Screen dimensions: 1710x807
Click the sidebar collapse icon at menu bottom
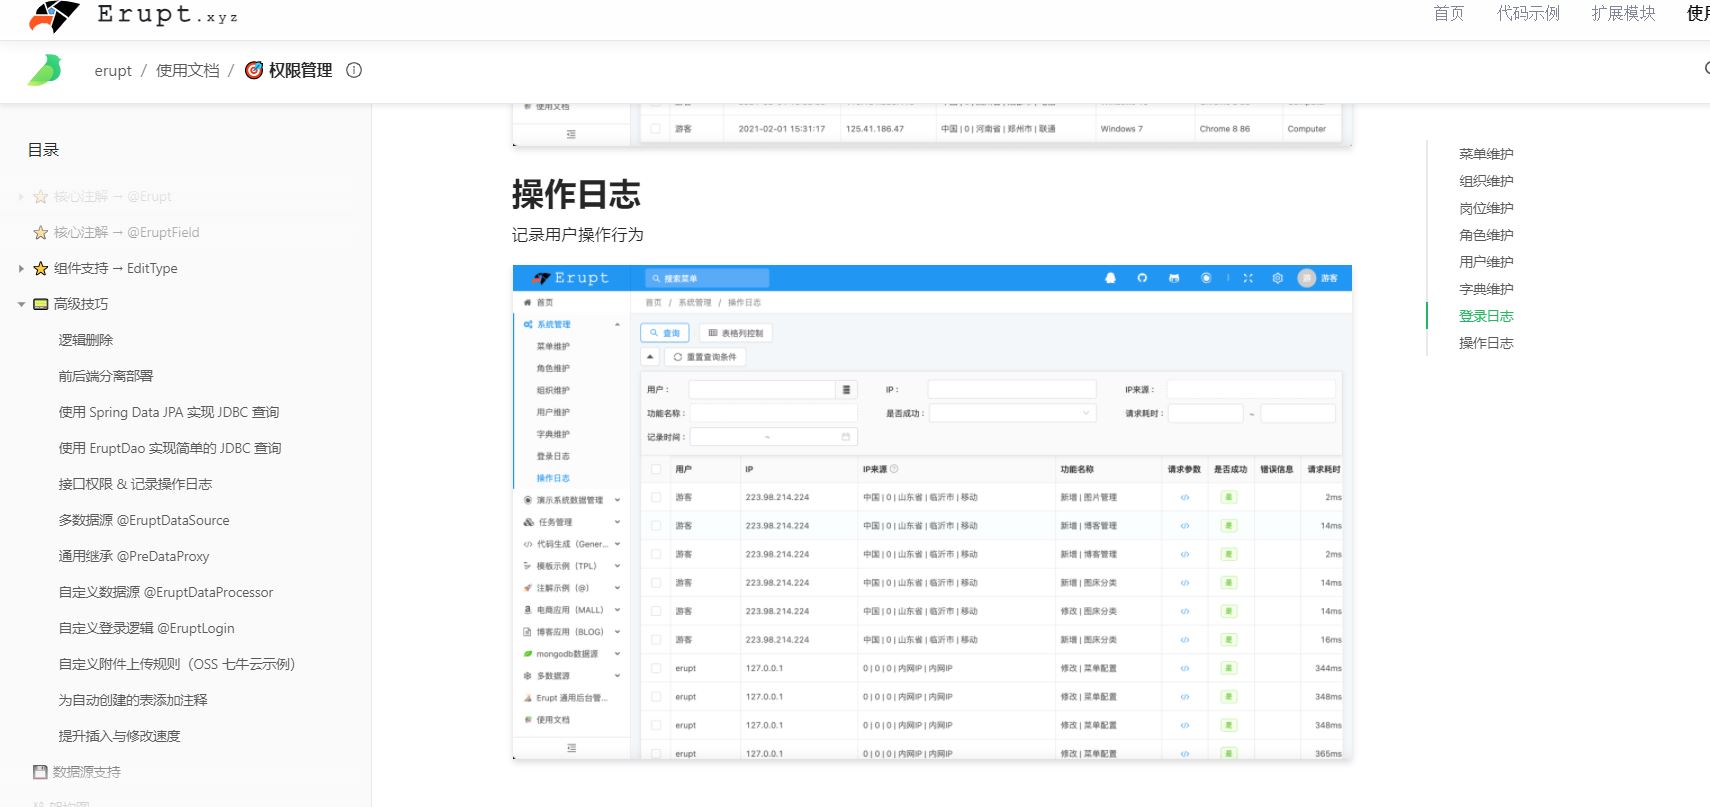(571, 747)
